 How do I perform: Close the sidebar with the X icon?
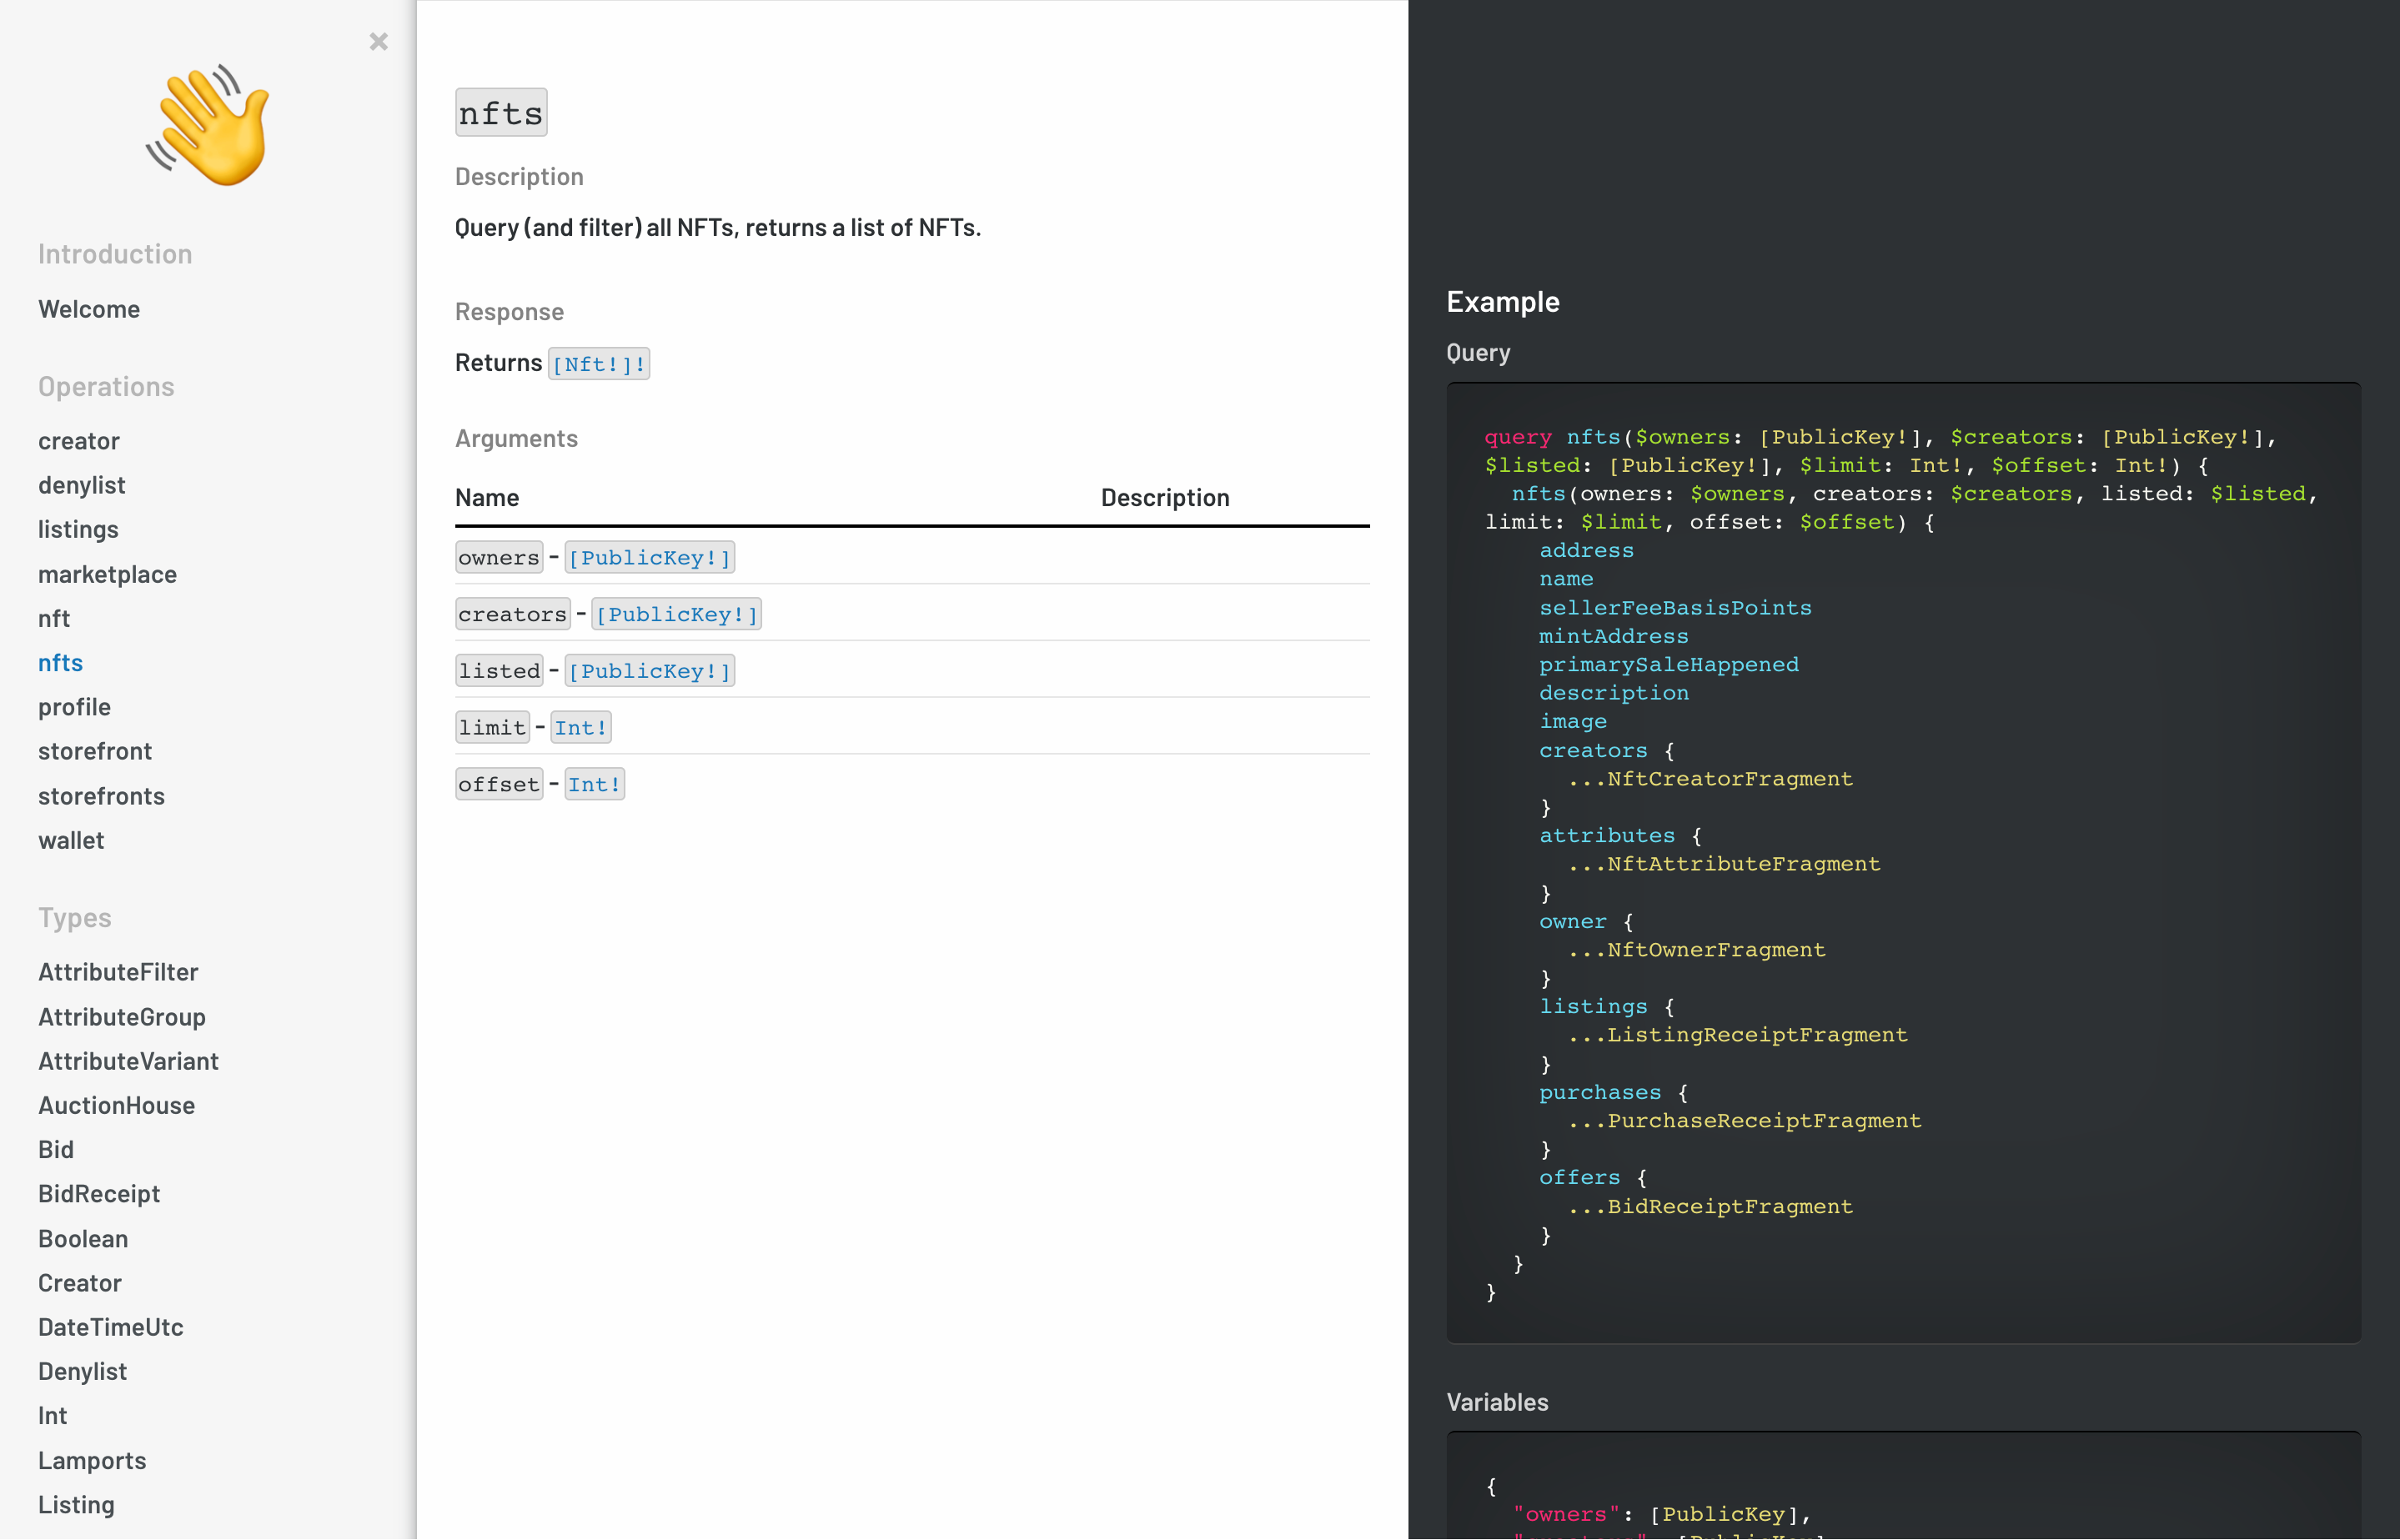coord(378,42)
